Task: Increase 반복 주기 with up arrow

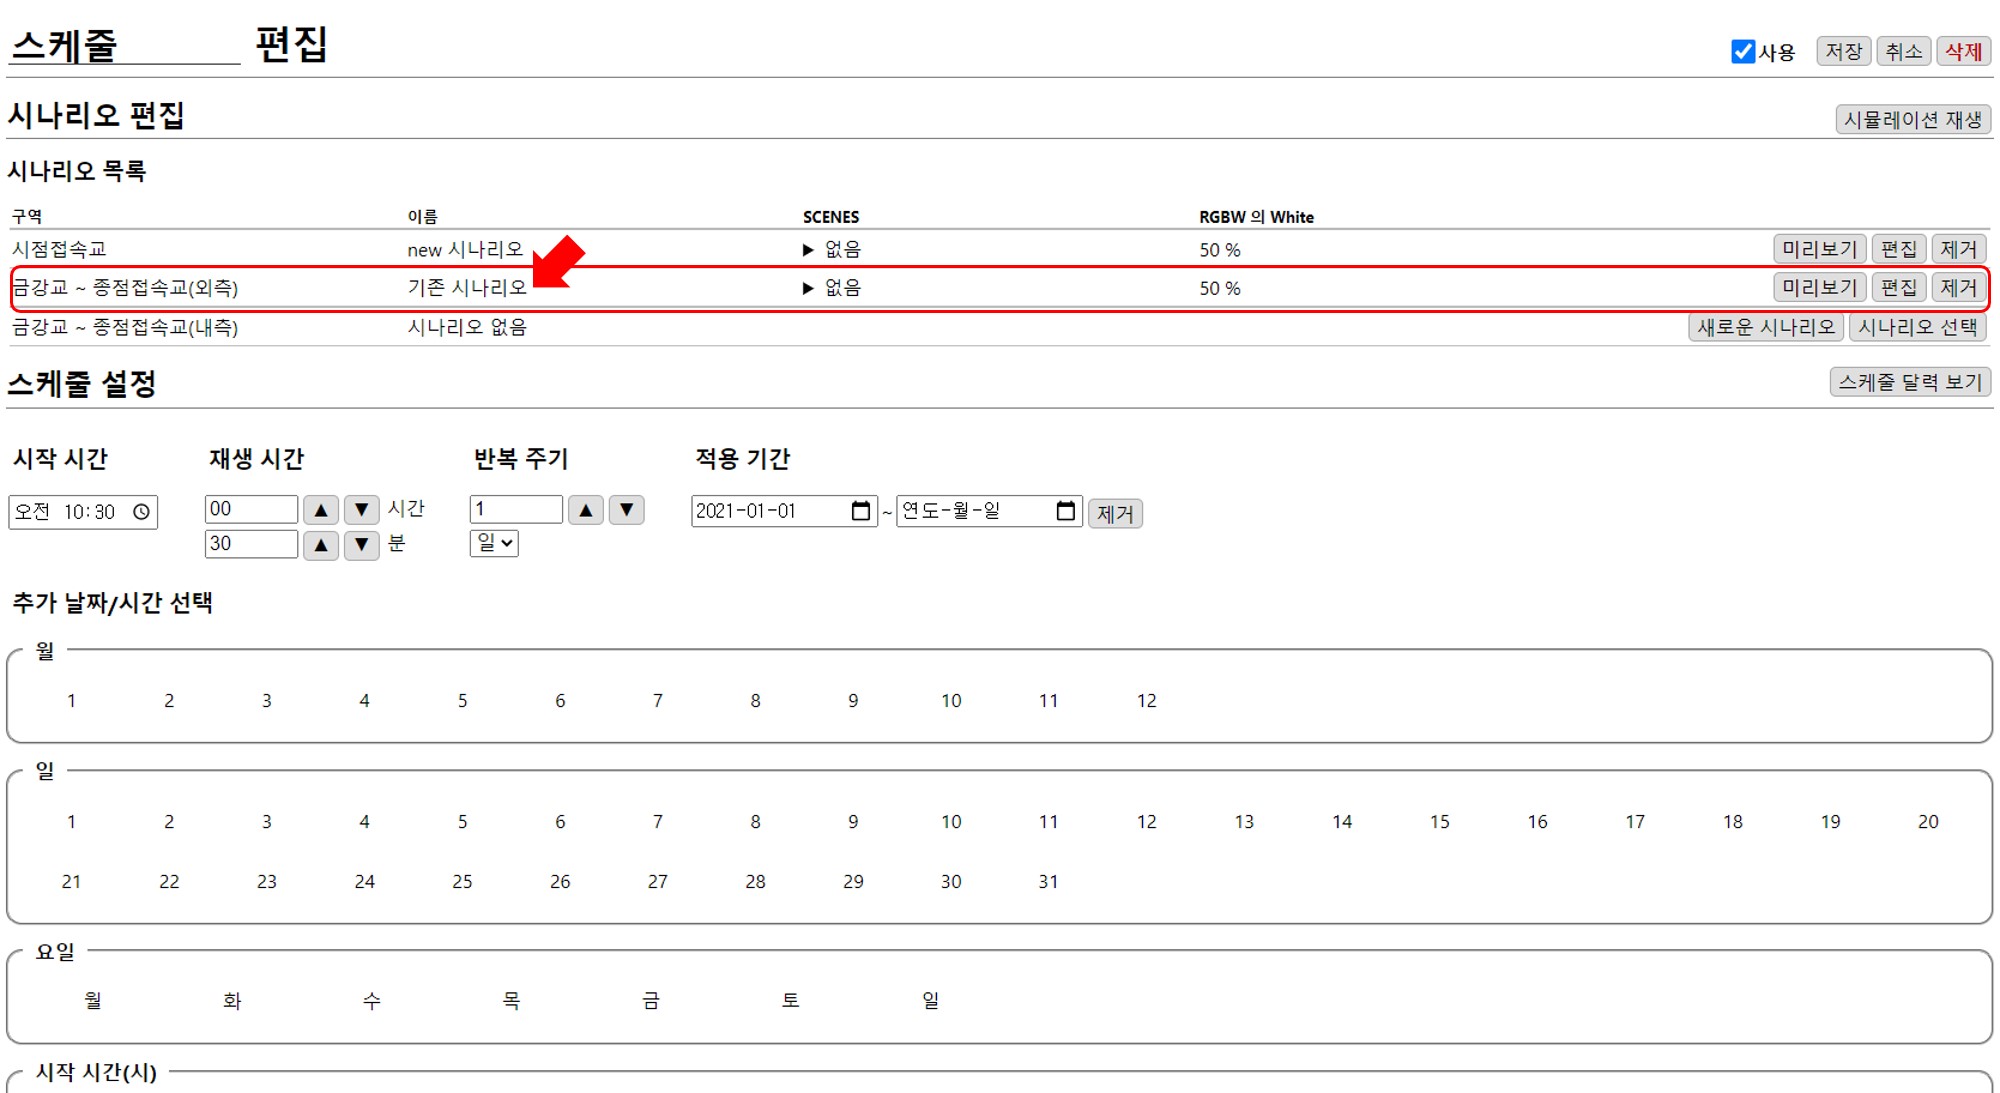Action: pos(586,510)
